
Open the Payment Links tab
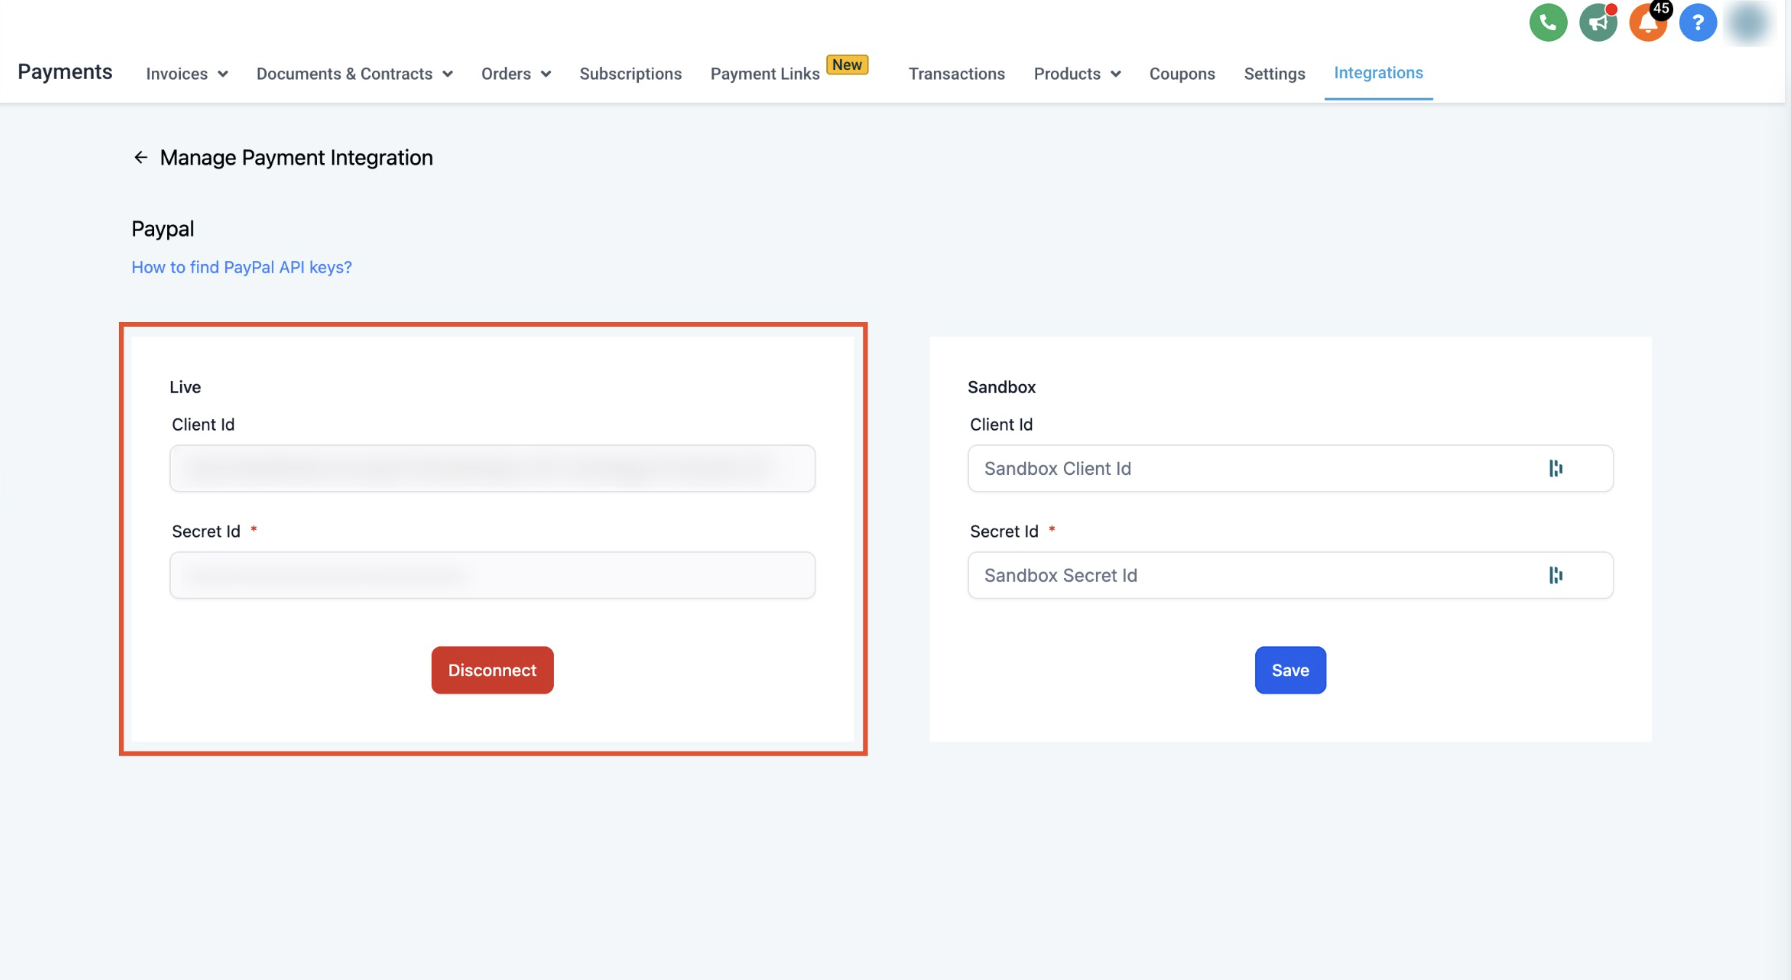click(765, 74)
